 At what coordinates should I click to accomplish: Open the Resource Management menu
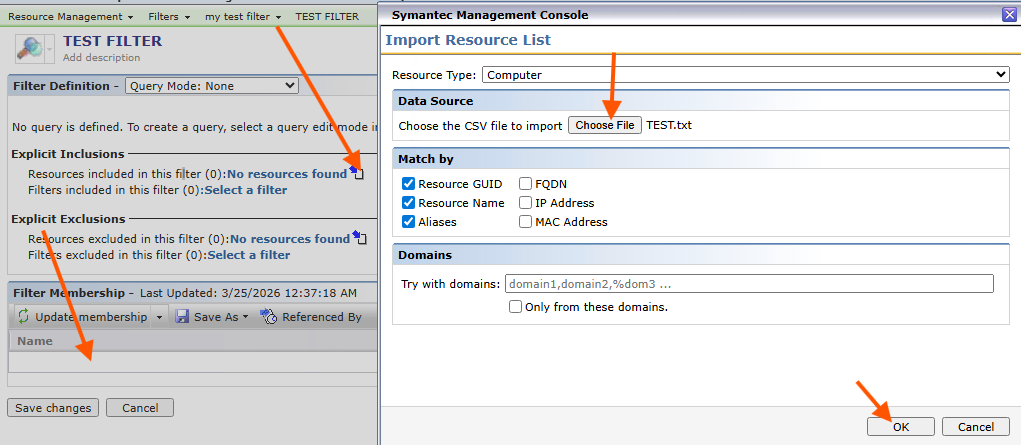point(70,17)
